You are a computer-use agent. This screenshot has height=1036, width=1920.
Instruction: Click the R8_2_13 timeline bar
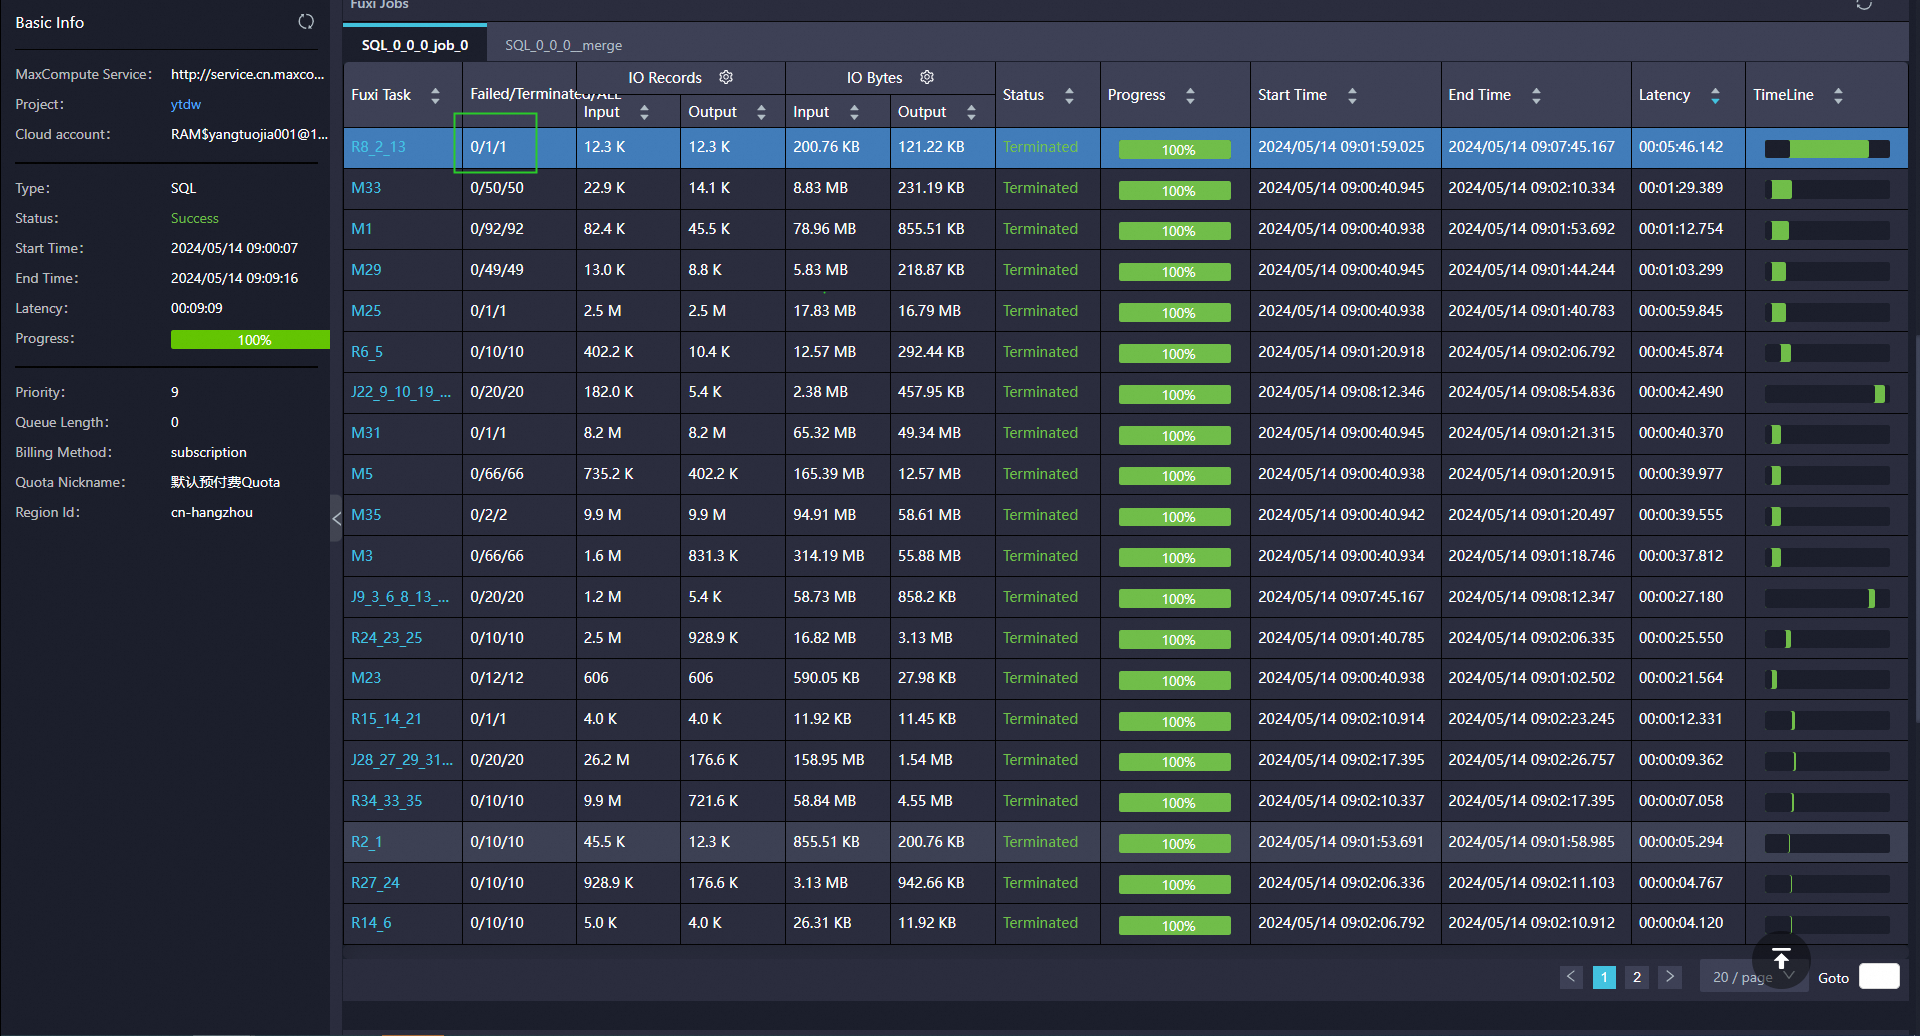point(1827,149)
